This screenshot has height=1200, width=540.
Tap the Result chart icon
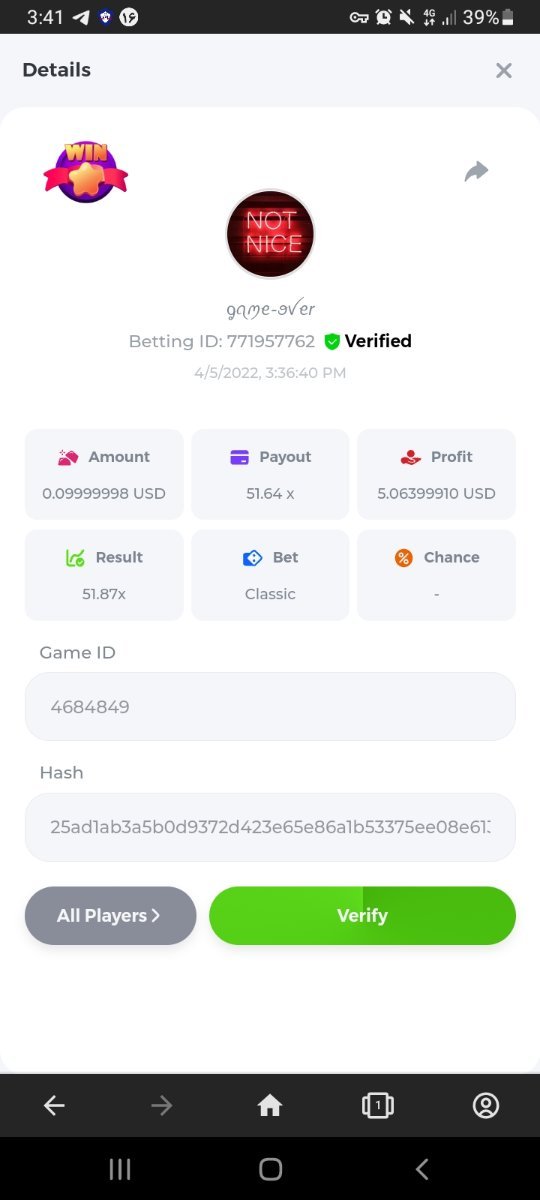coord(75,558)
